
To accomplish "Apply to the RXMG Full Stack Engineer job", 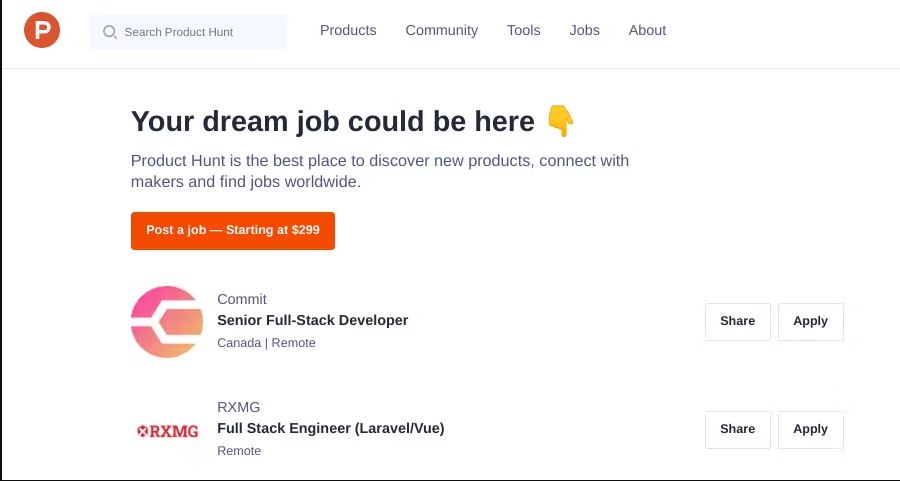I will pyautogui.click(x=810, y=429).
